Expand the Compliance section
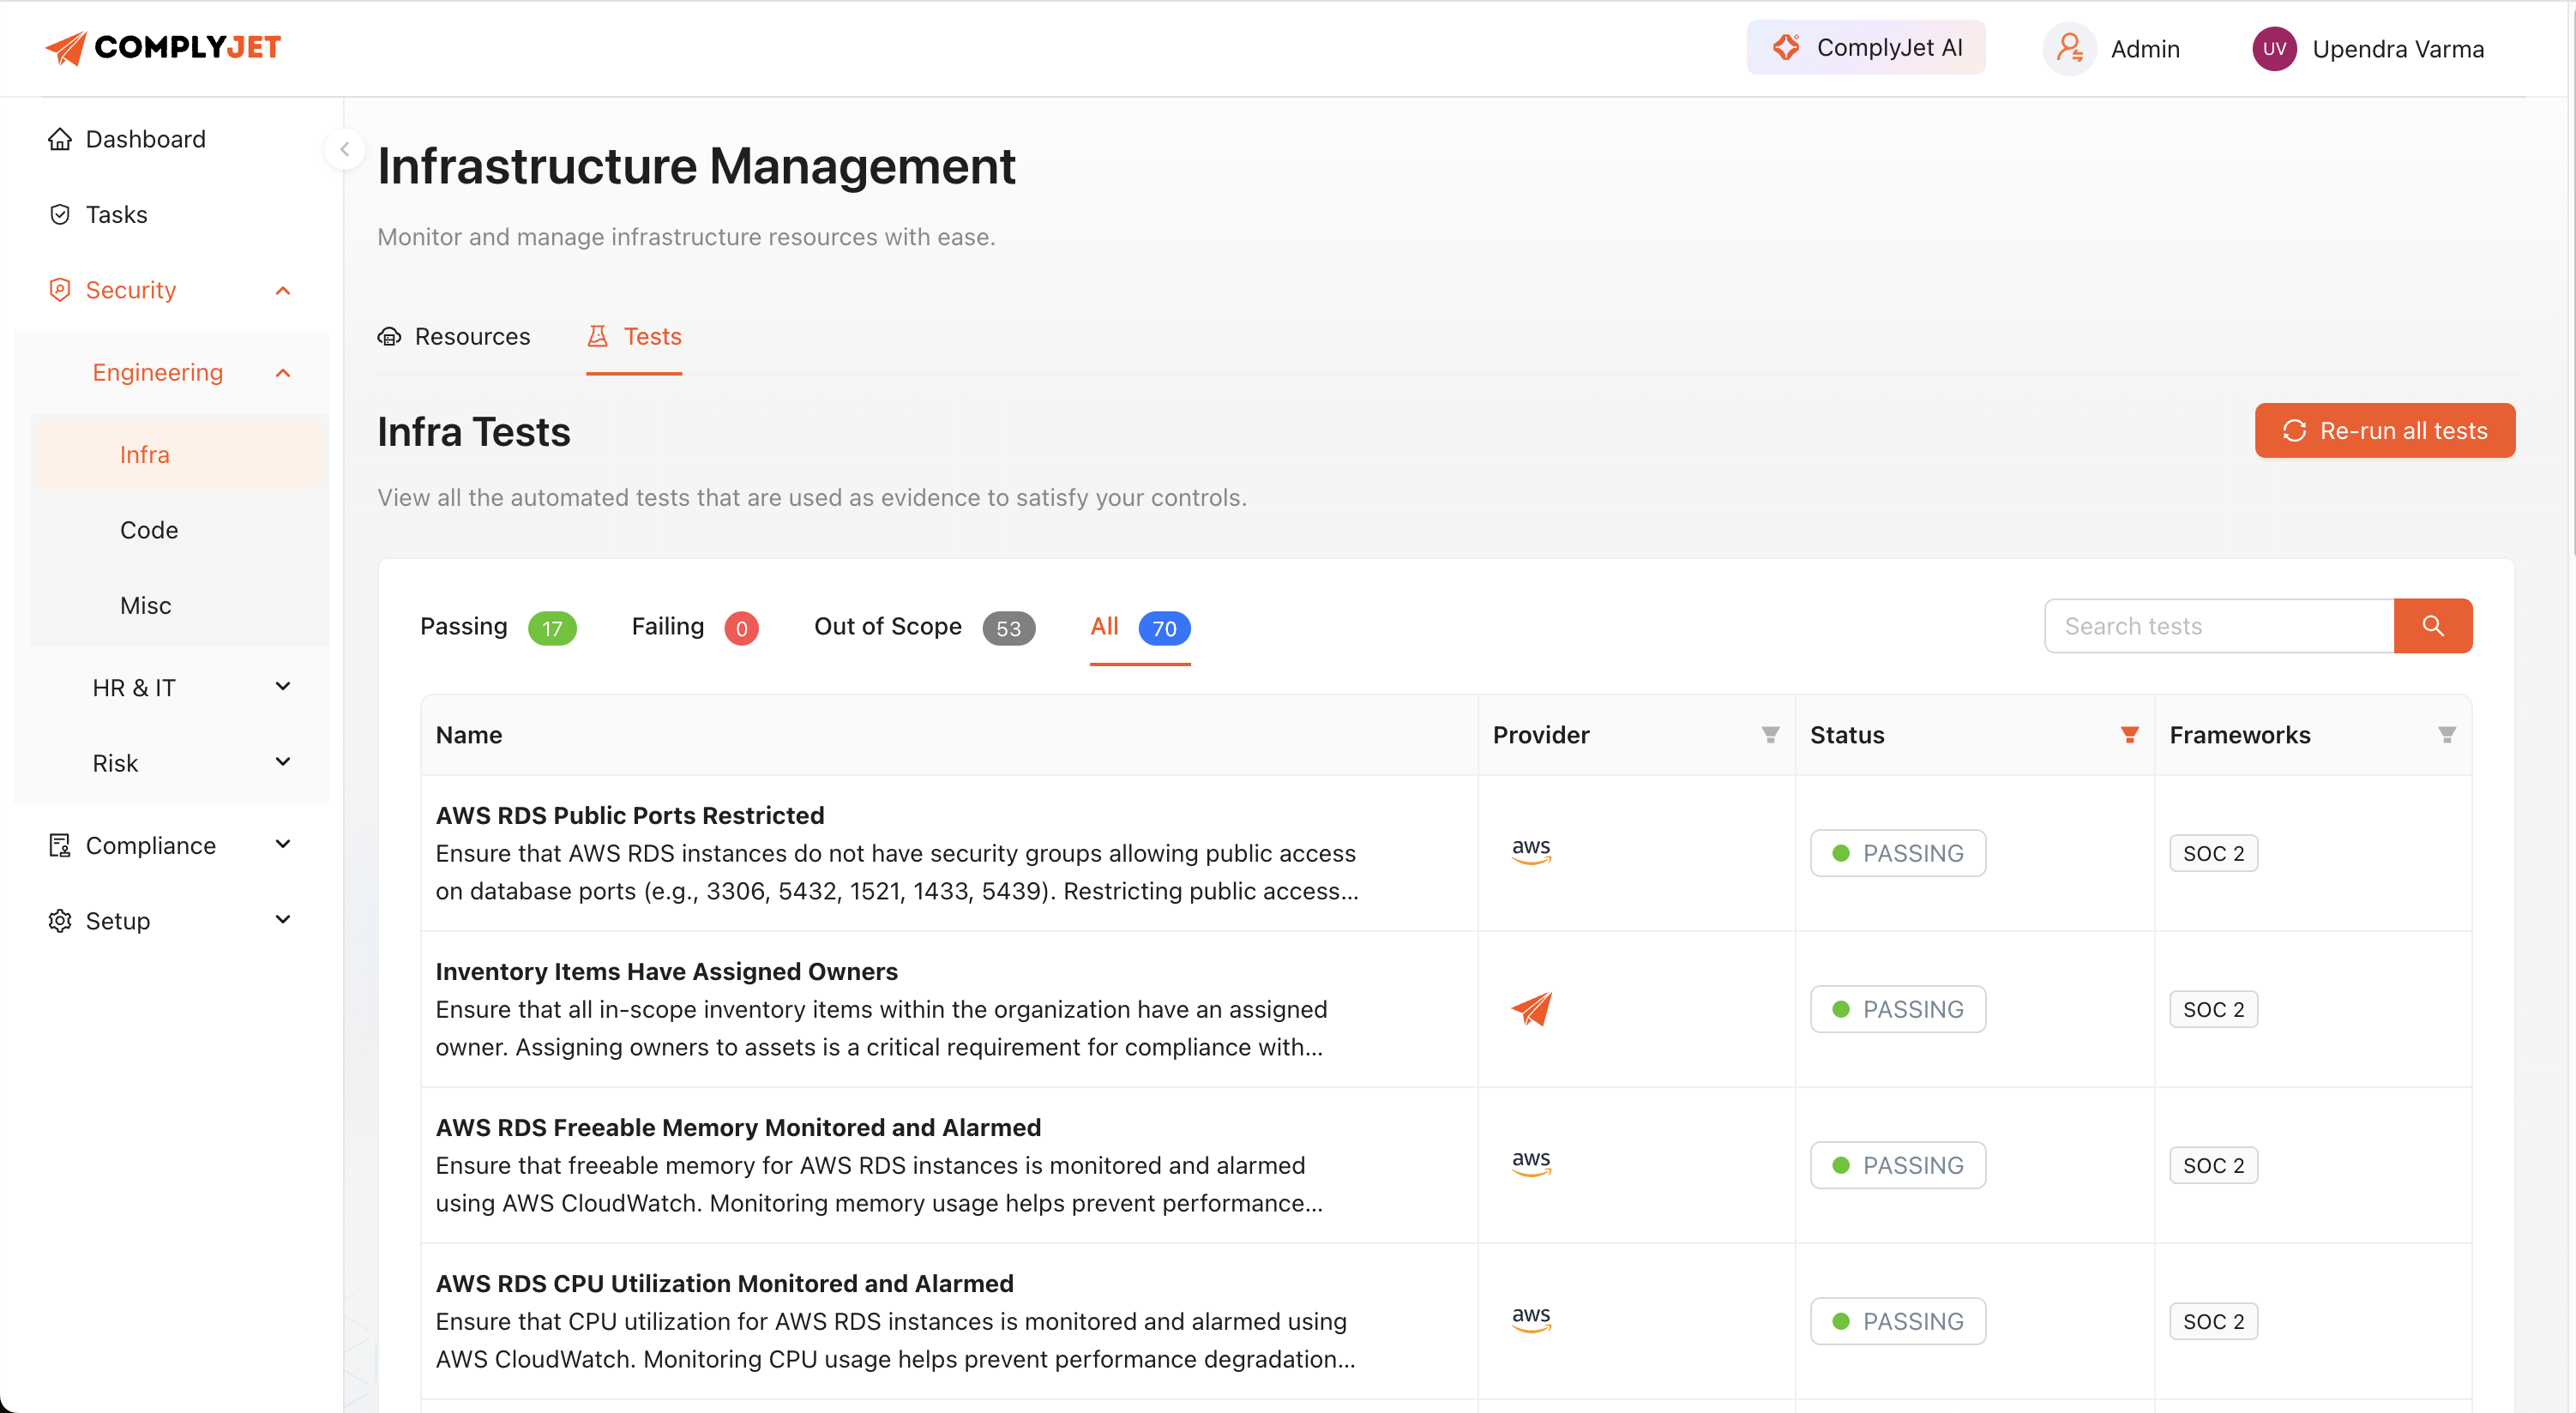 click(x=283, y=845)
